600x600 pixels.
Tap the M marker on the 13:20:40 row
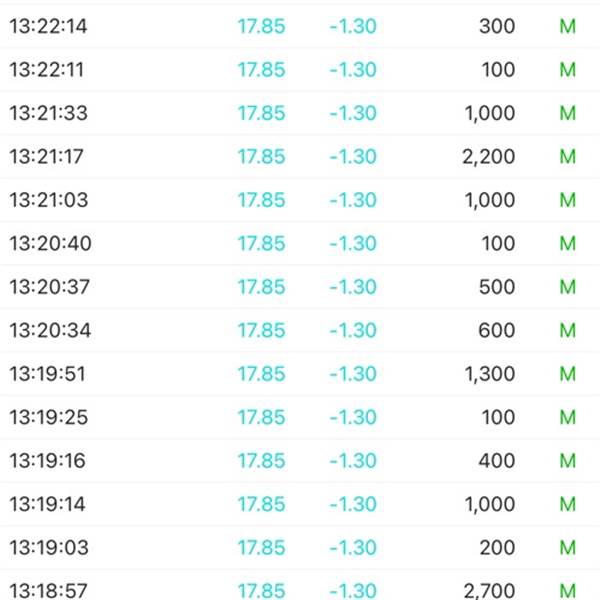click(567, 243)
